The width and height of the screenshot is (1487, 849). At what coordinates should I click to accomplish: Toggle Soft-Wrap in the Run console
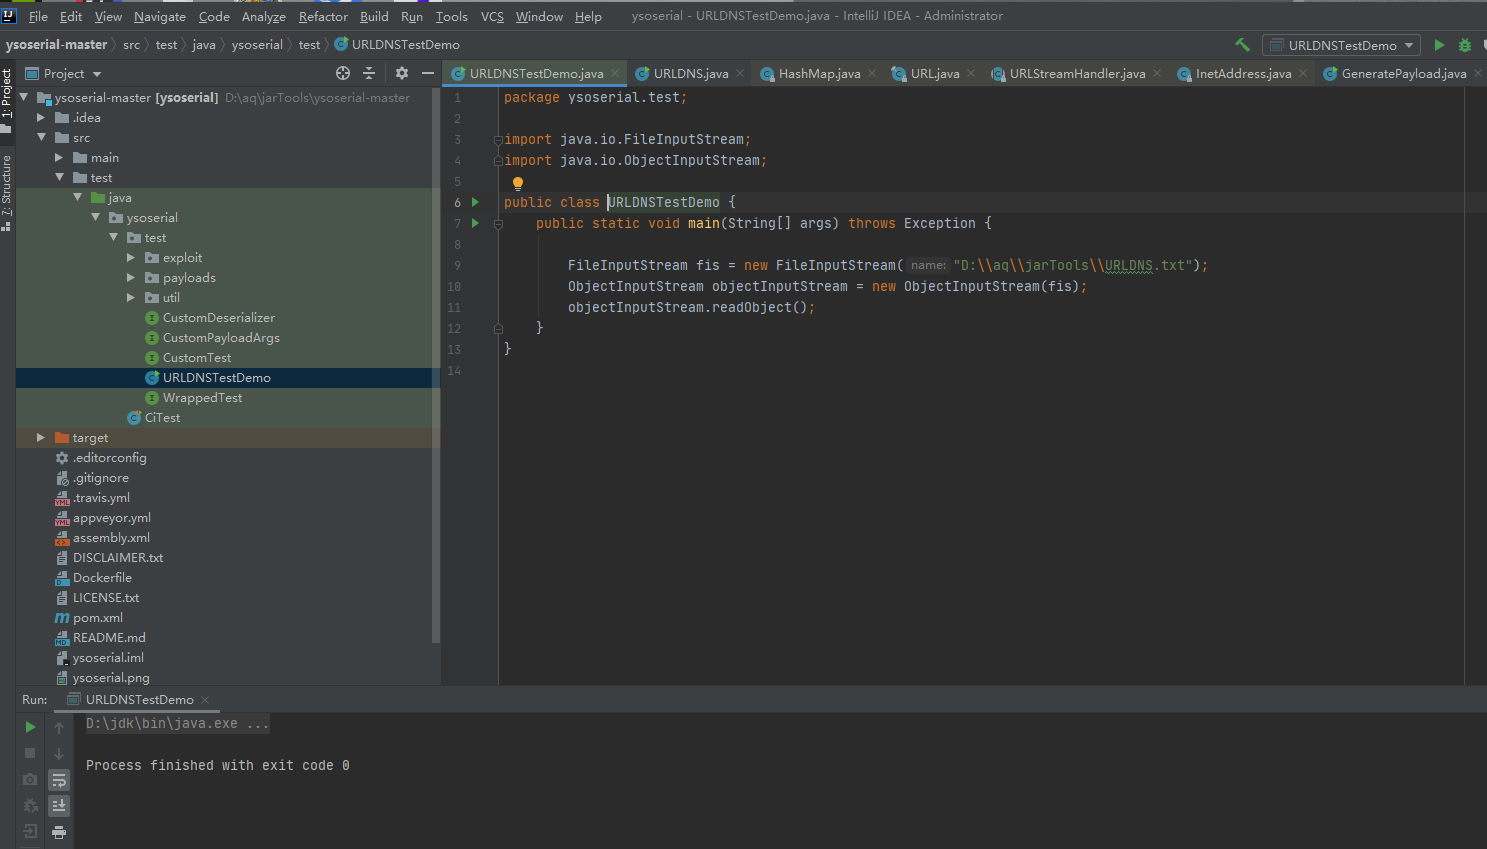point(59,780)
